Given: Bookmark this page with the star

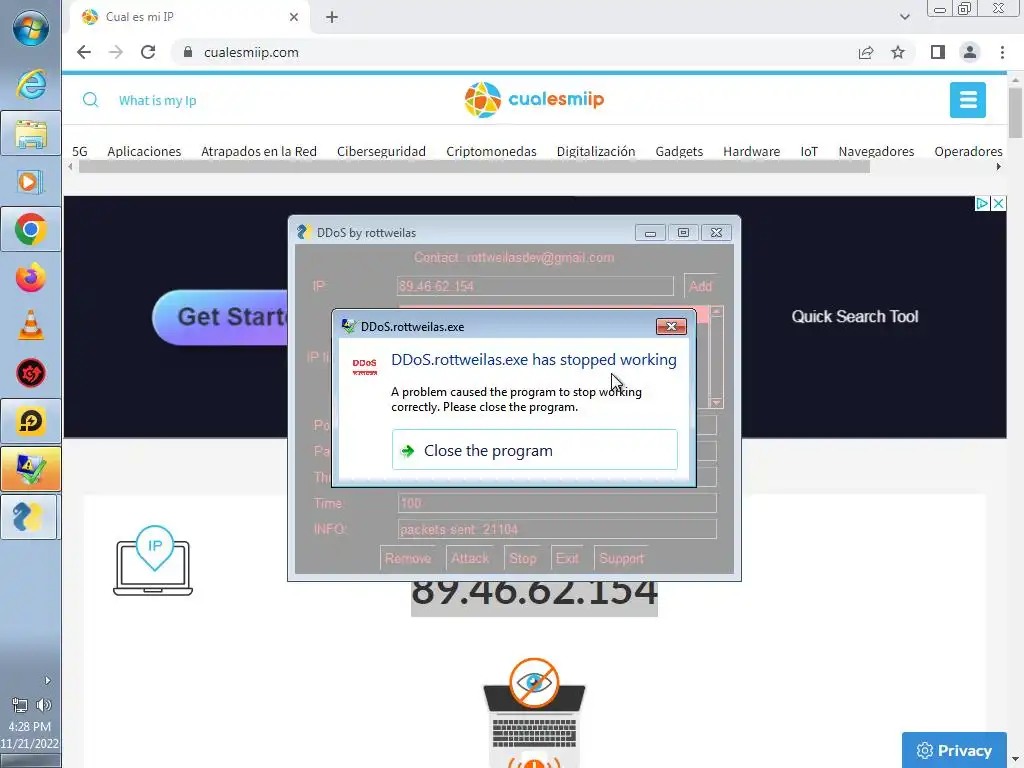Looking at the screenshot, I should click(898, 52).
